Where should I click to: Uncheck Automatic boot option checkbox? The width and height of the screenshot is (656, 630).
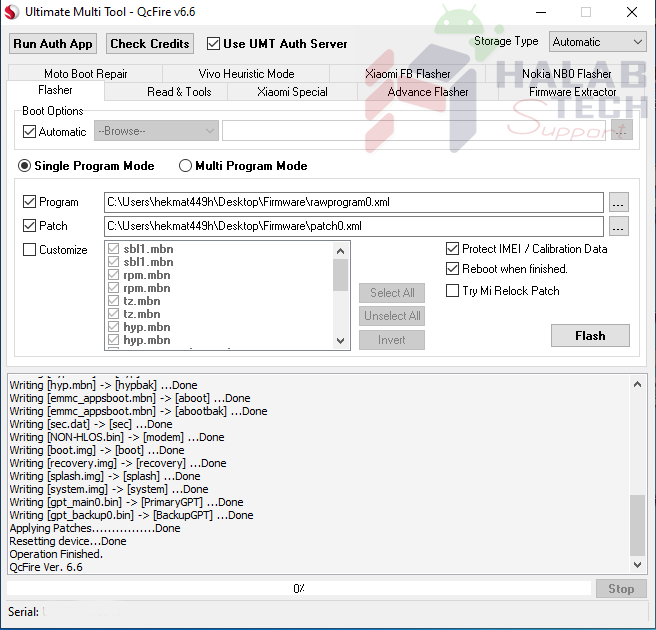[x=29, y=131]
